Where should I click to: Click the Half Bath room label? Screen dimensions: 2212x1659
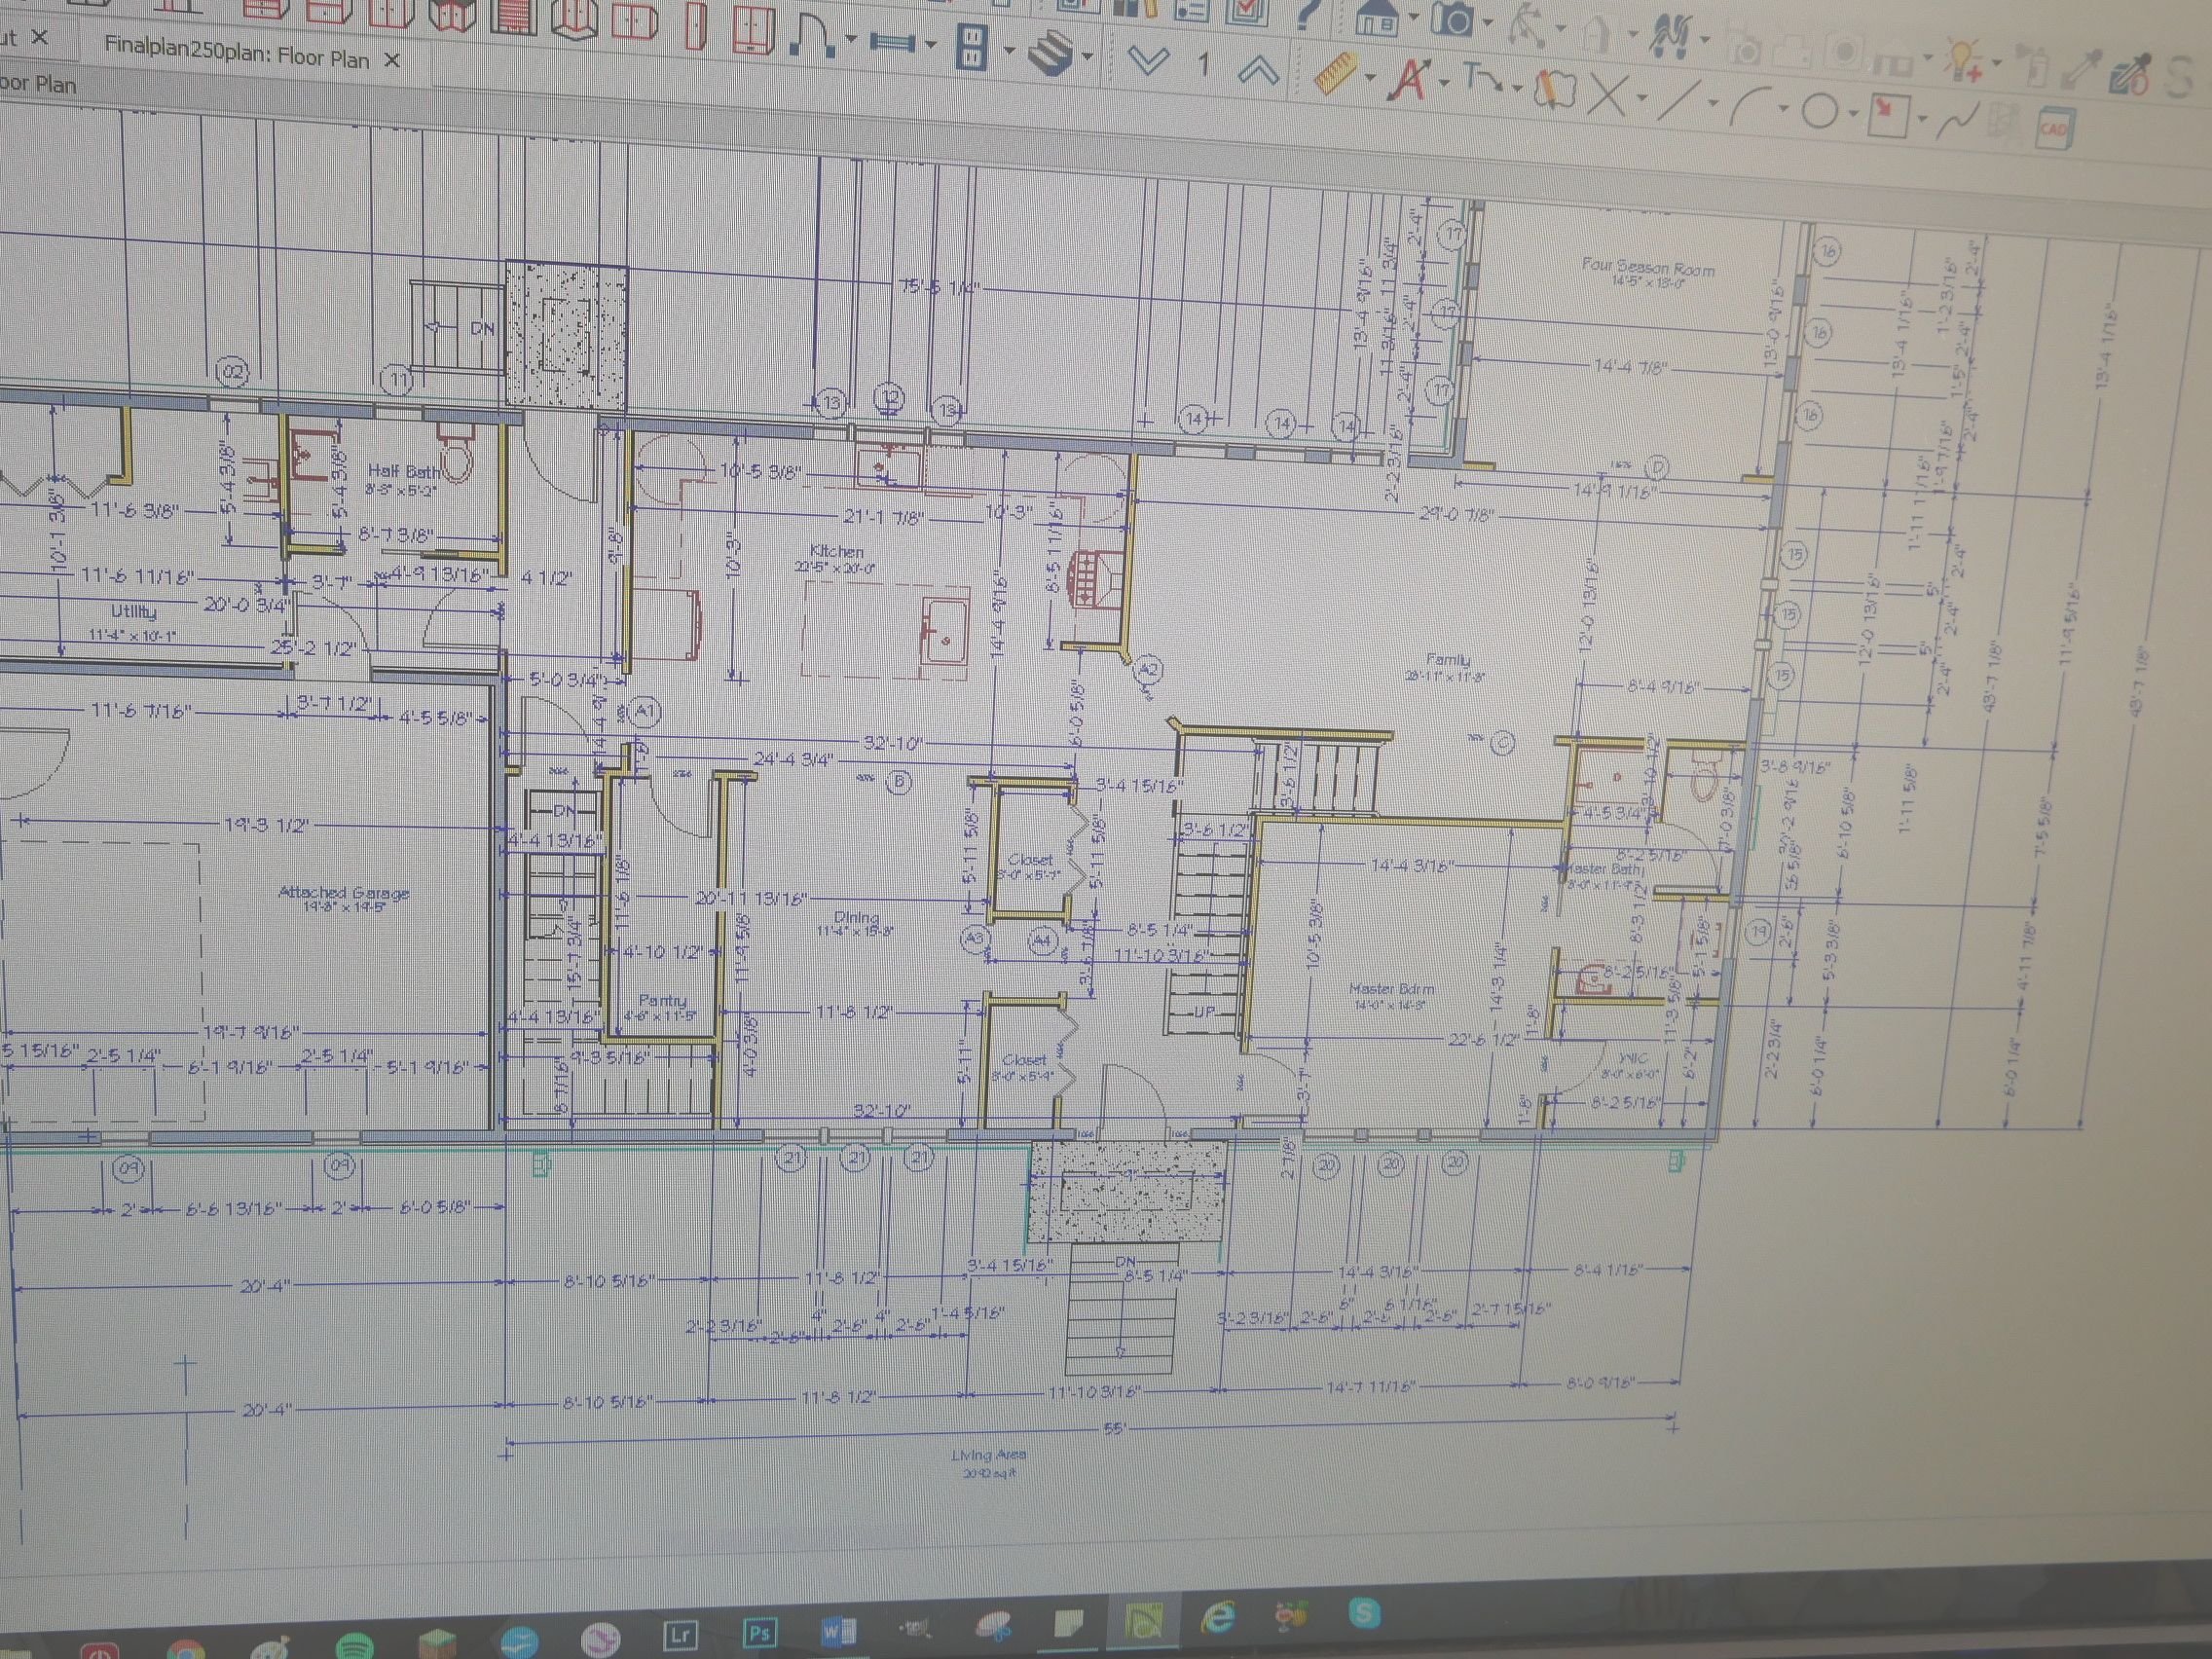(403, 470)
